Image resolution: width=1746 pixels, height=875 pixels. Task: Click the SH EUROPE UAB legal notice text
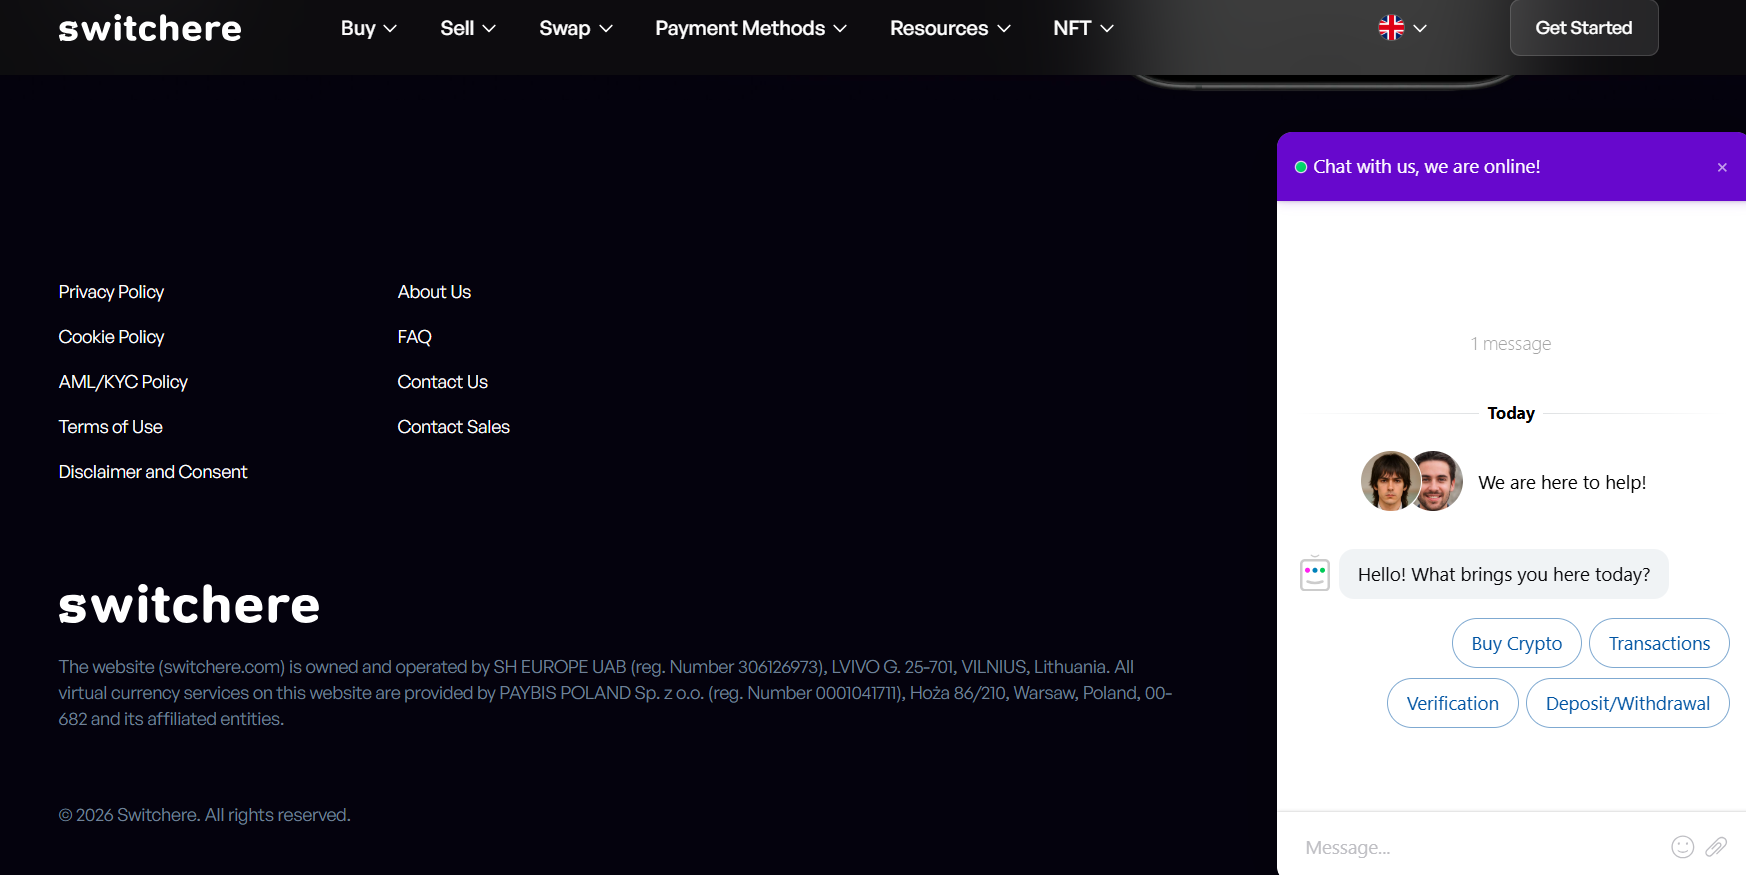pyautogui.click(x=615, y=693)
